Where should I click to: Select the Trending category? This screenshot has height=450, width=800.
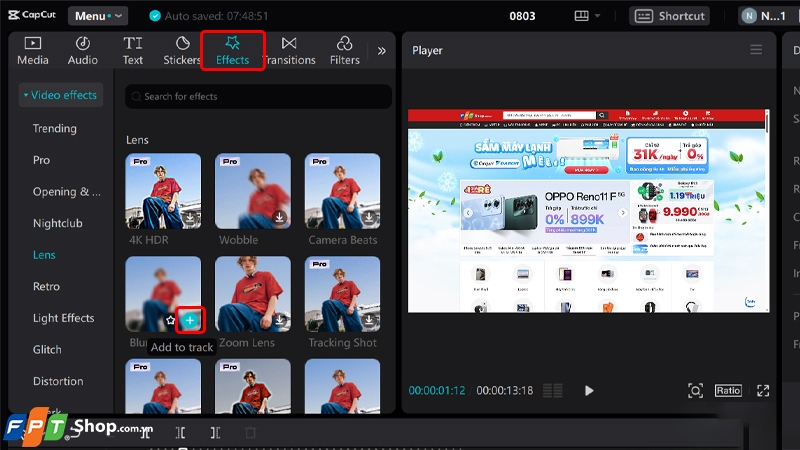(x=55, y=129)
